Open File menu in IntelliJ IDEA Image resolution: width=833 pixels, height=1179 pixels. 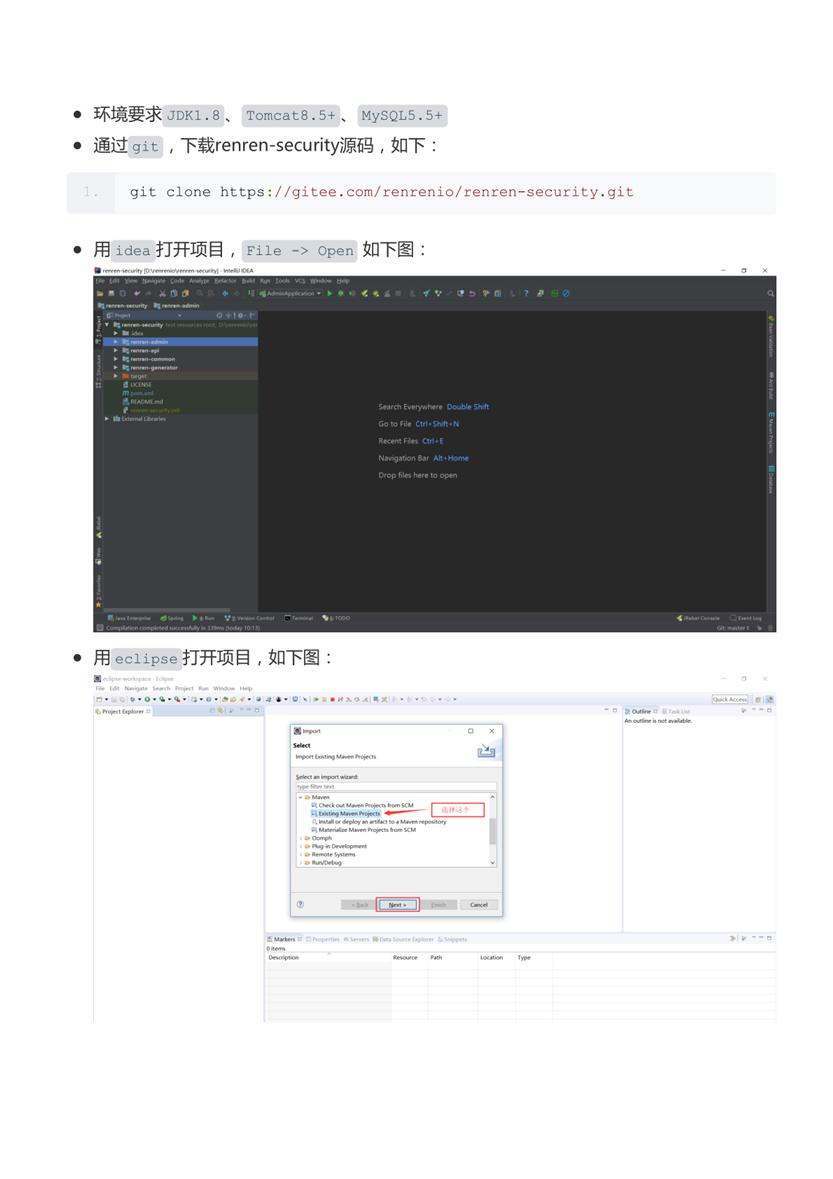pos(100,281)
